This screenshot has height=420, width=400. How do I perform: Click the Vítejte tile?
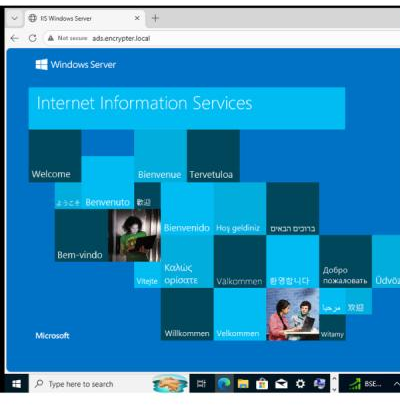pyautogui.click(x=147, y=275)
